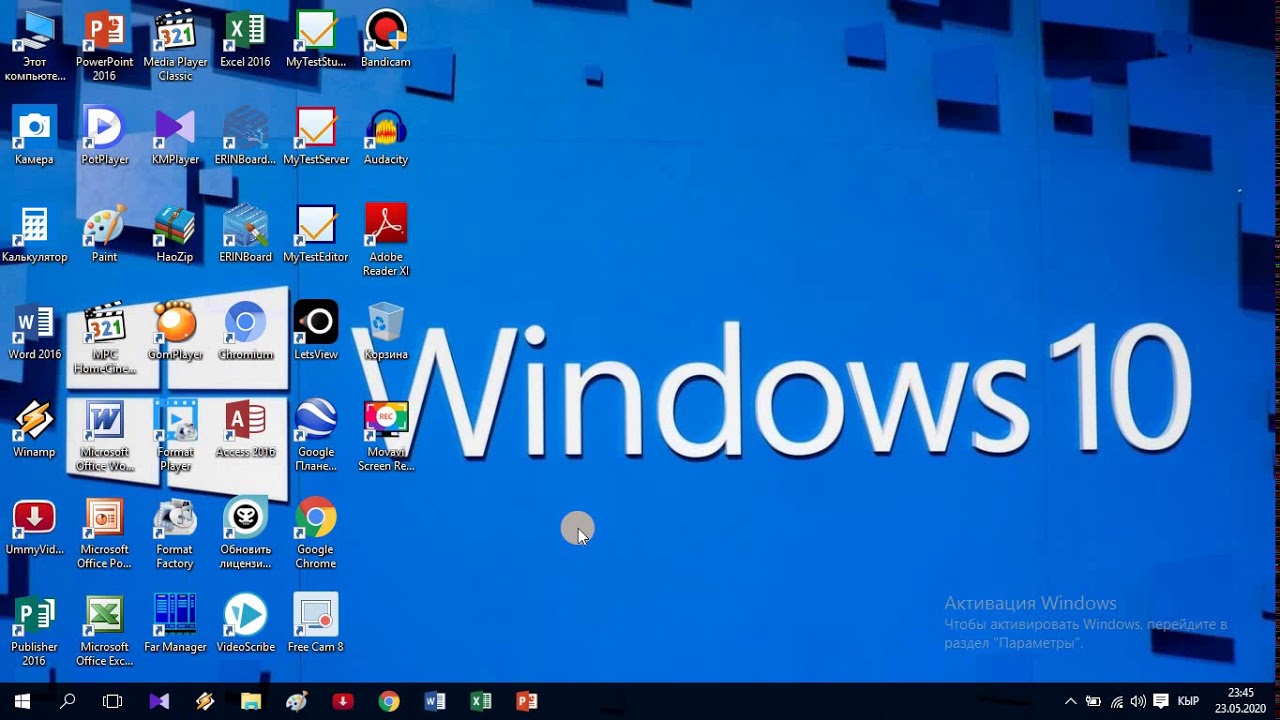Select the Publisher 2016 desktop icon
This screenshot has width=1280, height=720.
34,631
